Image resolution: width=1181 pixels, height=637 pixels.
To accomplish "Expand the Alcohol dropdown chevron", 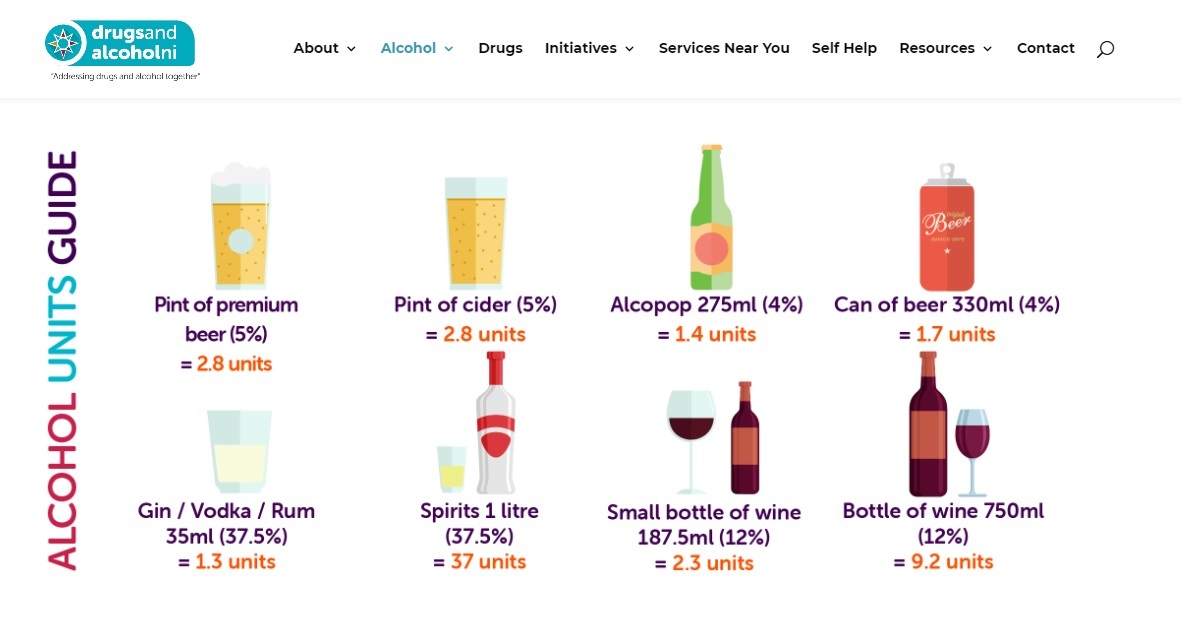I will 449,49.
